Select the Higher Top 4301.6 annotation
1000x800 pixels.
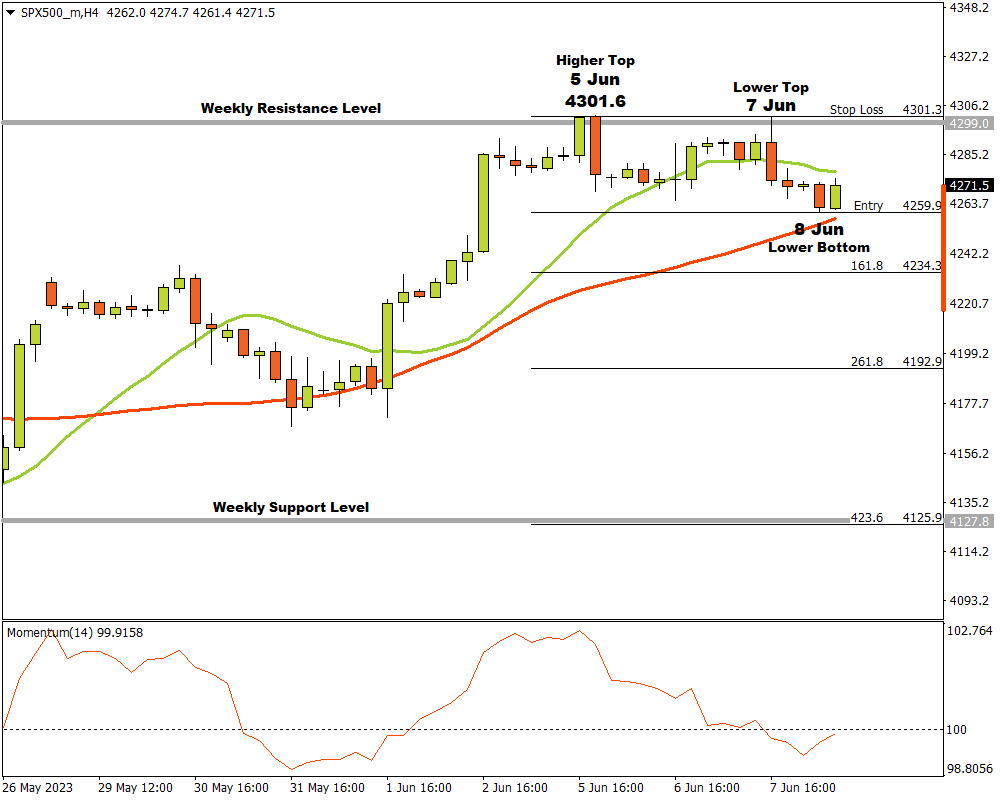click(595, 81)
